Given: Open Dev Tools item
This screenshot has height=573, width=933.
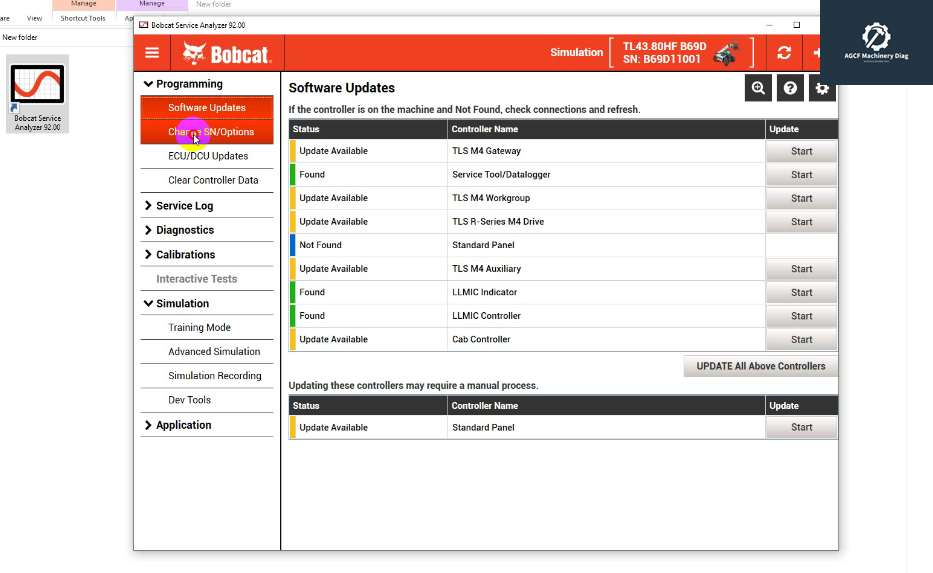Looking at the screenshot, I should (x=207, y=400).
